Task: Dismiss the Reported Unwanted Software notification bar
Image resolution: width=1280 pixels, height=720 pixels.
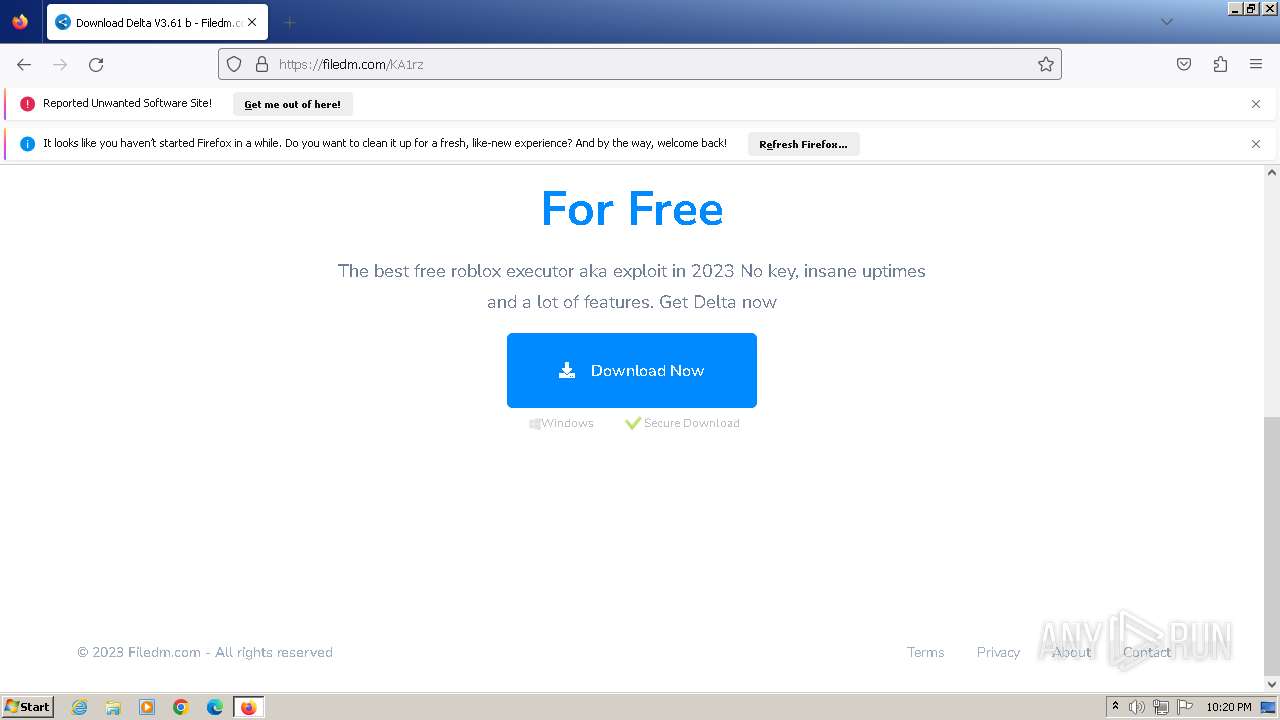Action: pos(1256,104)
